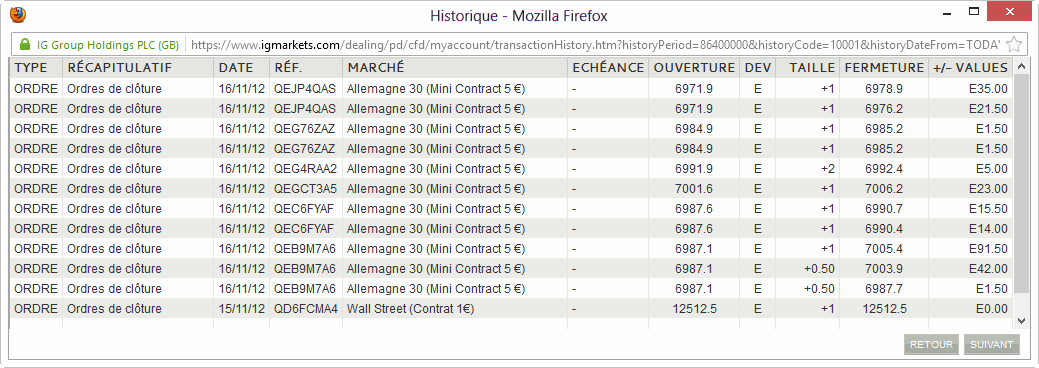Click the IG Group Holdings PLC identity label
Screen dimensions: 1039x368
pyautogui.click(x=107, y=45)
